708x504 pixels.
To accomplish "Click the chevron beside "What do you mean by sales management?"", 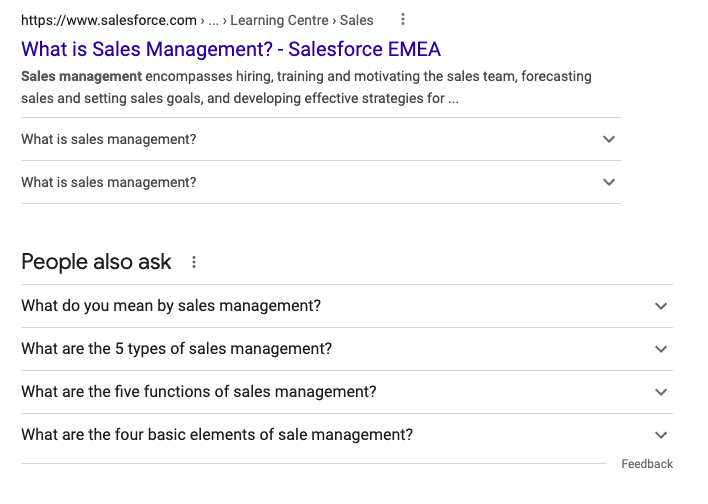I will click(661, 306).
